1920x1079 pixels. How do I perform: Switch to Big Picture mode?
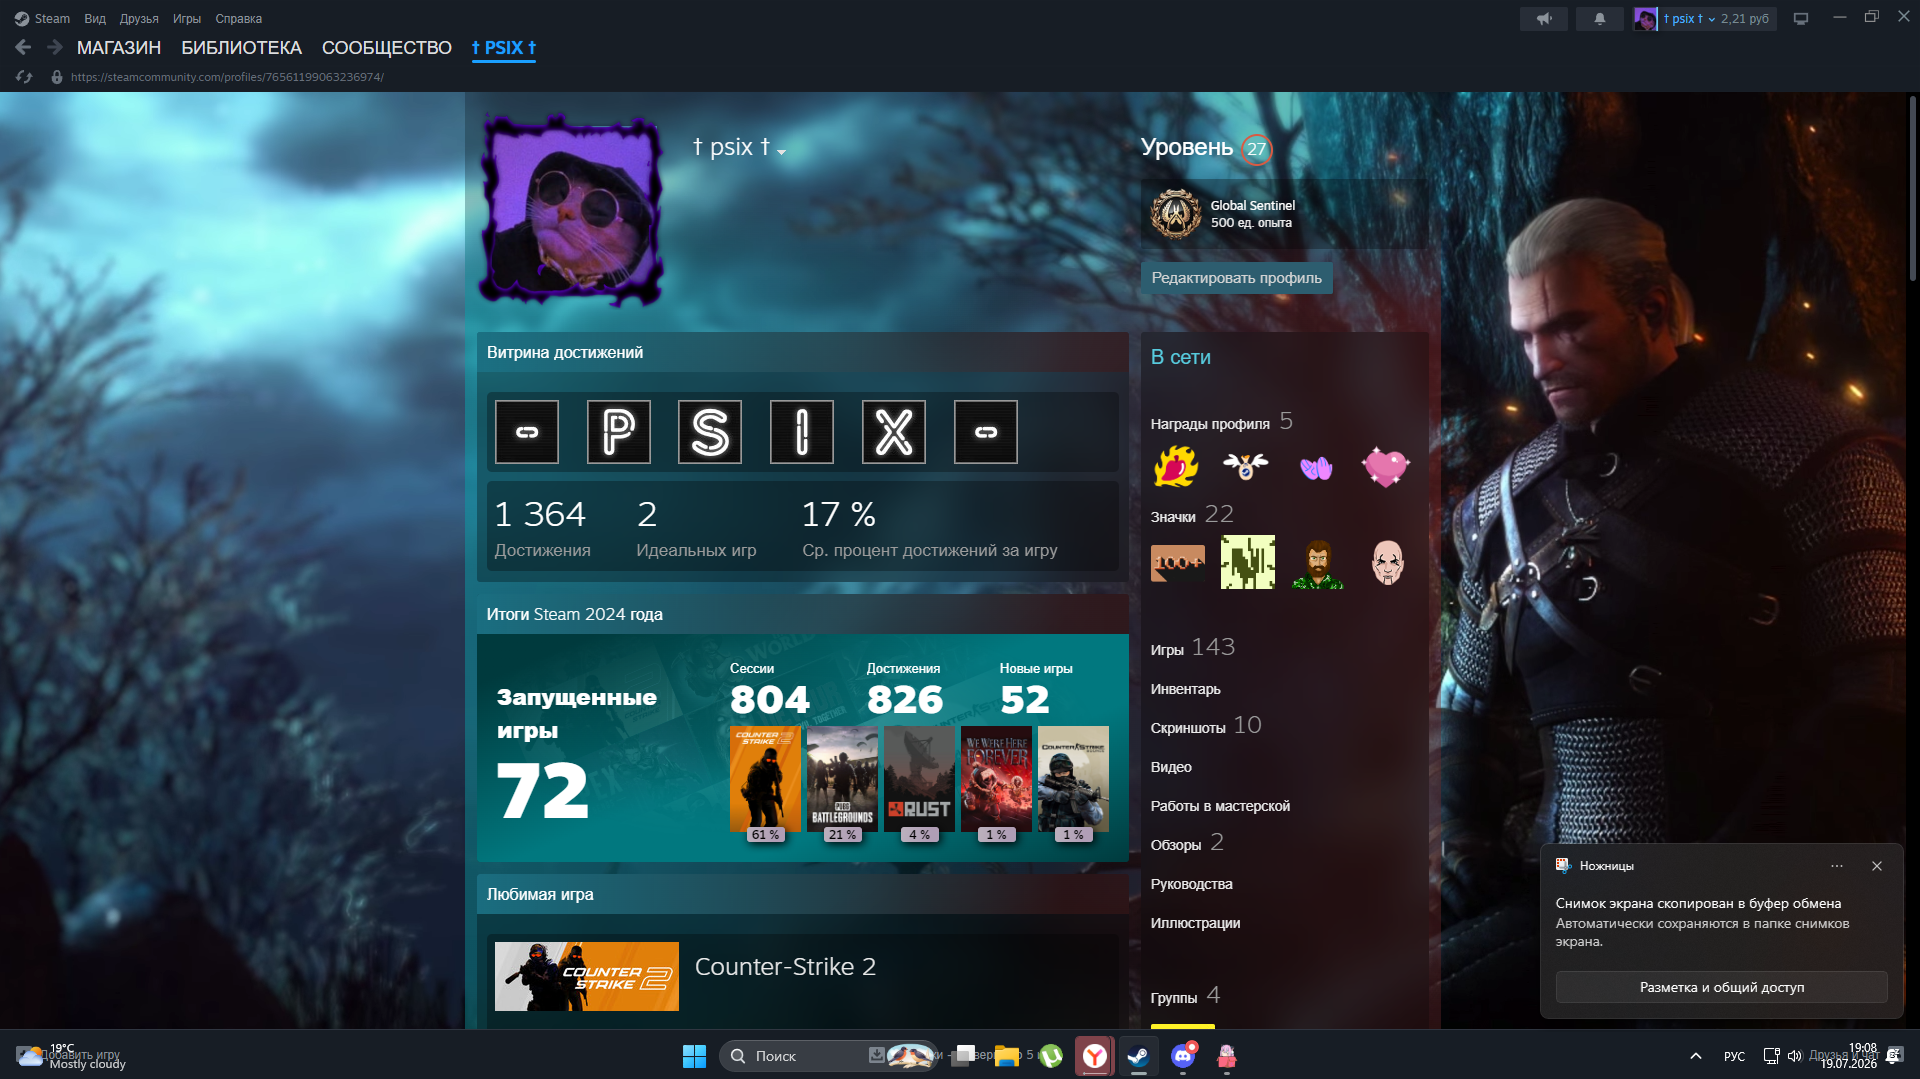pyautogui.click(x=1801, y=18)
